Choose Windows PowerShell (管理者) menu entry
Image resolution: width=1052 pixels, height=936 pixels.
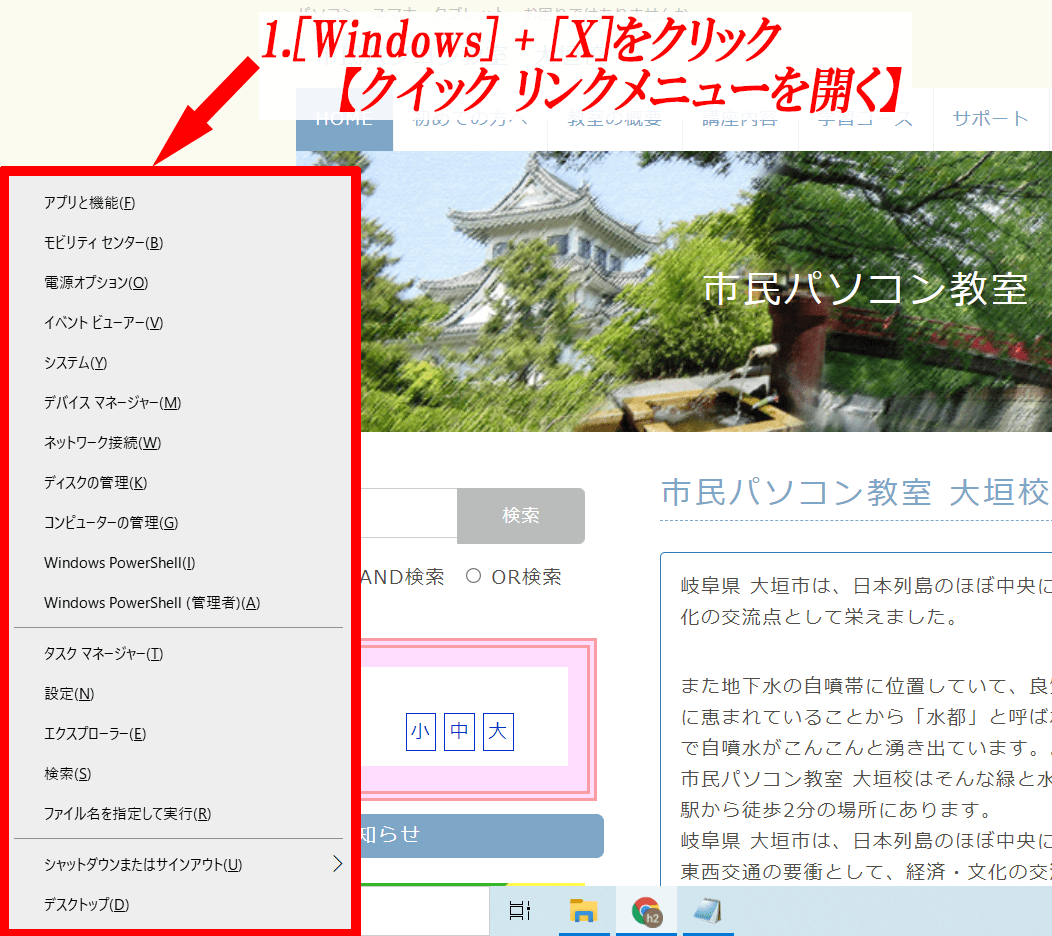point(151,603)
